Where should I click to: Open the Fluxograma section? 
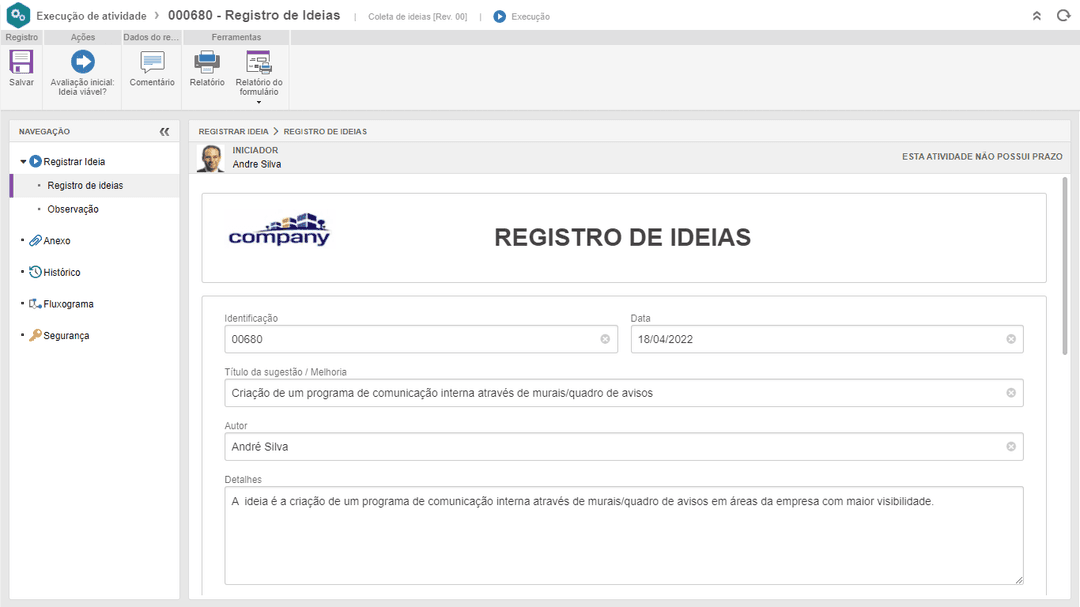(x=68, y=304)
